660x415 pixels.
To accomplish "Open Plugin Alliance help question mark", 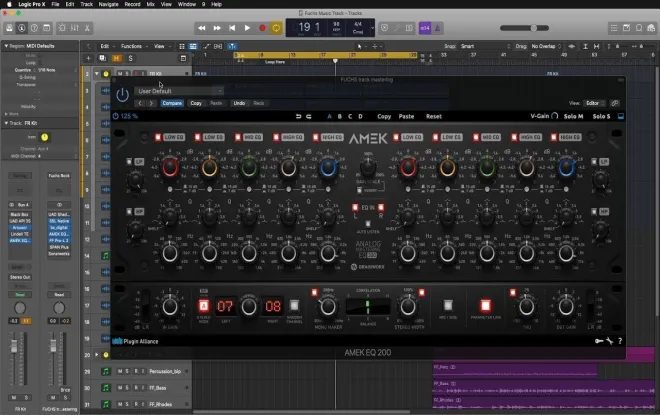I will [620, 341].
